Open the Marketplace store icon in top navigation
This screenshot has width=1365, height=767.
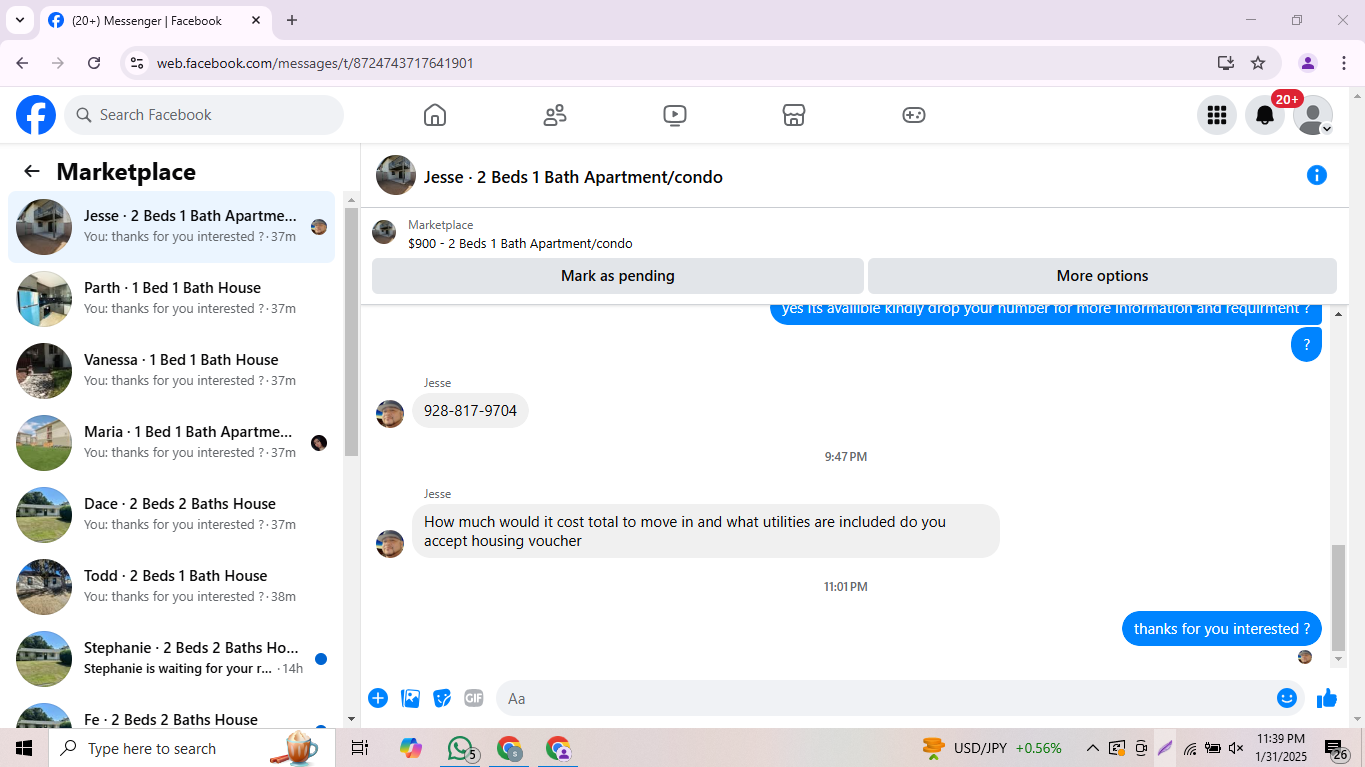tap(794, 115)
